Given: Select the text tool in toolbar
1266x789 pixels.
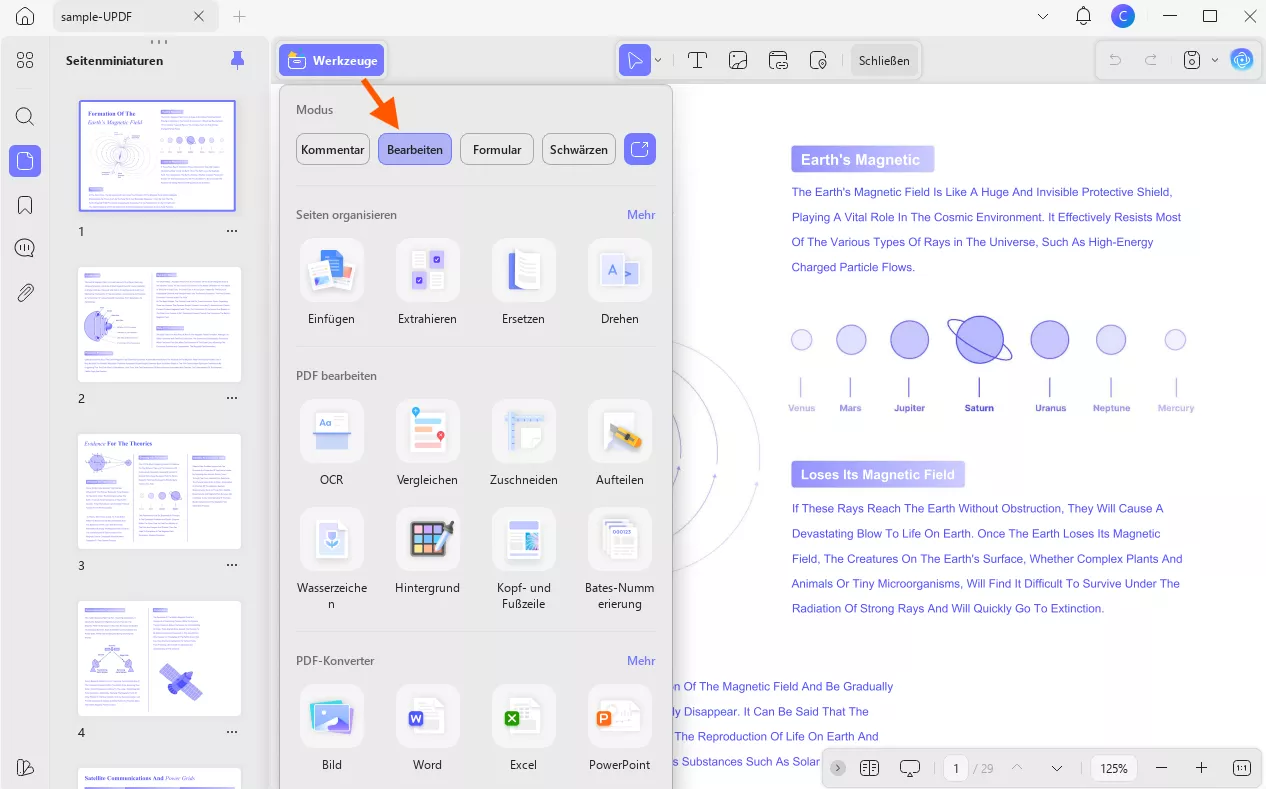Looking at the screenshot, I should pyautogui.click(x=697, y=60).
